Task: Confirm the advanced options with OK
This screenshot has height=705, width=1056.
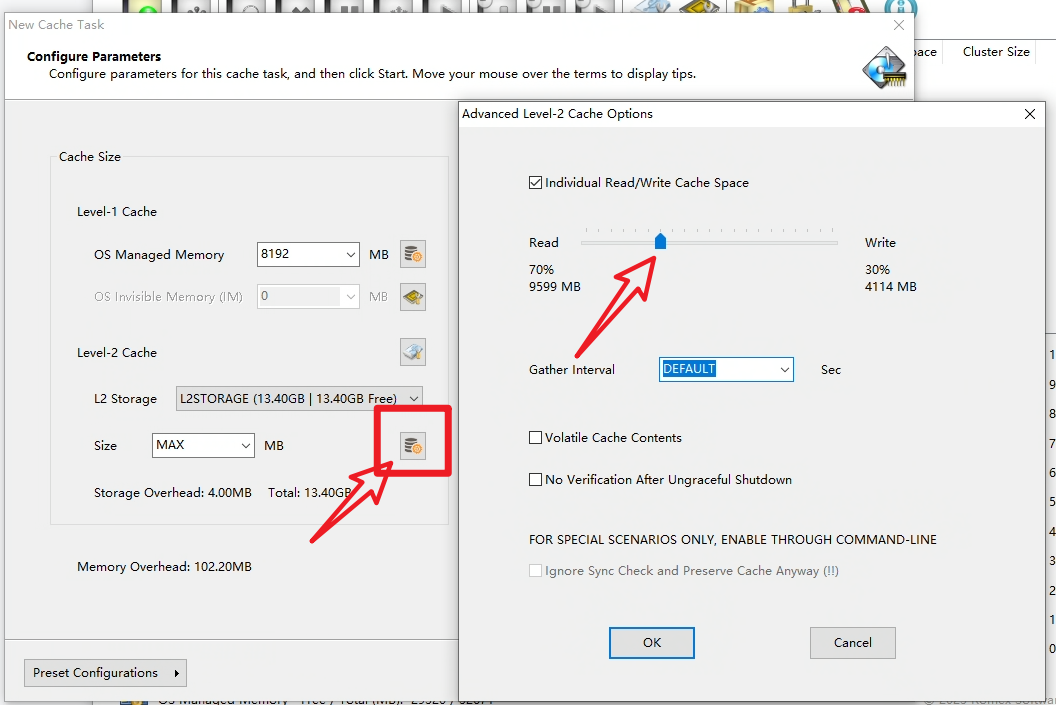Action: [x=652, y=643]
